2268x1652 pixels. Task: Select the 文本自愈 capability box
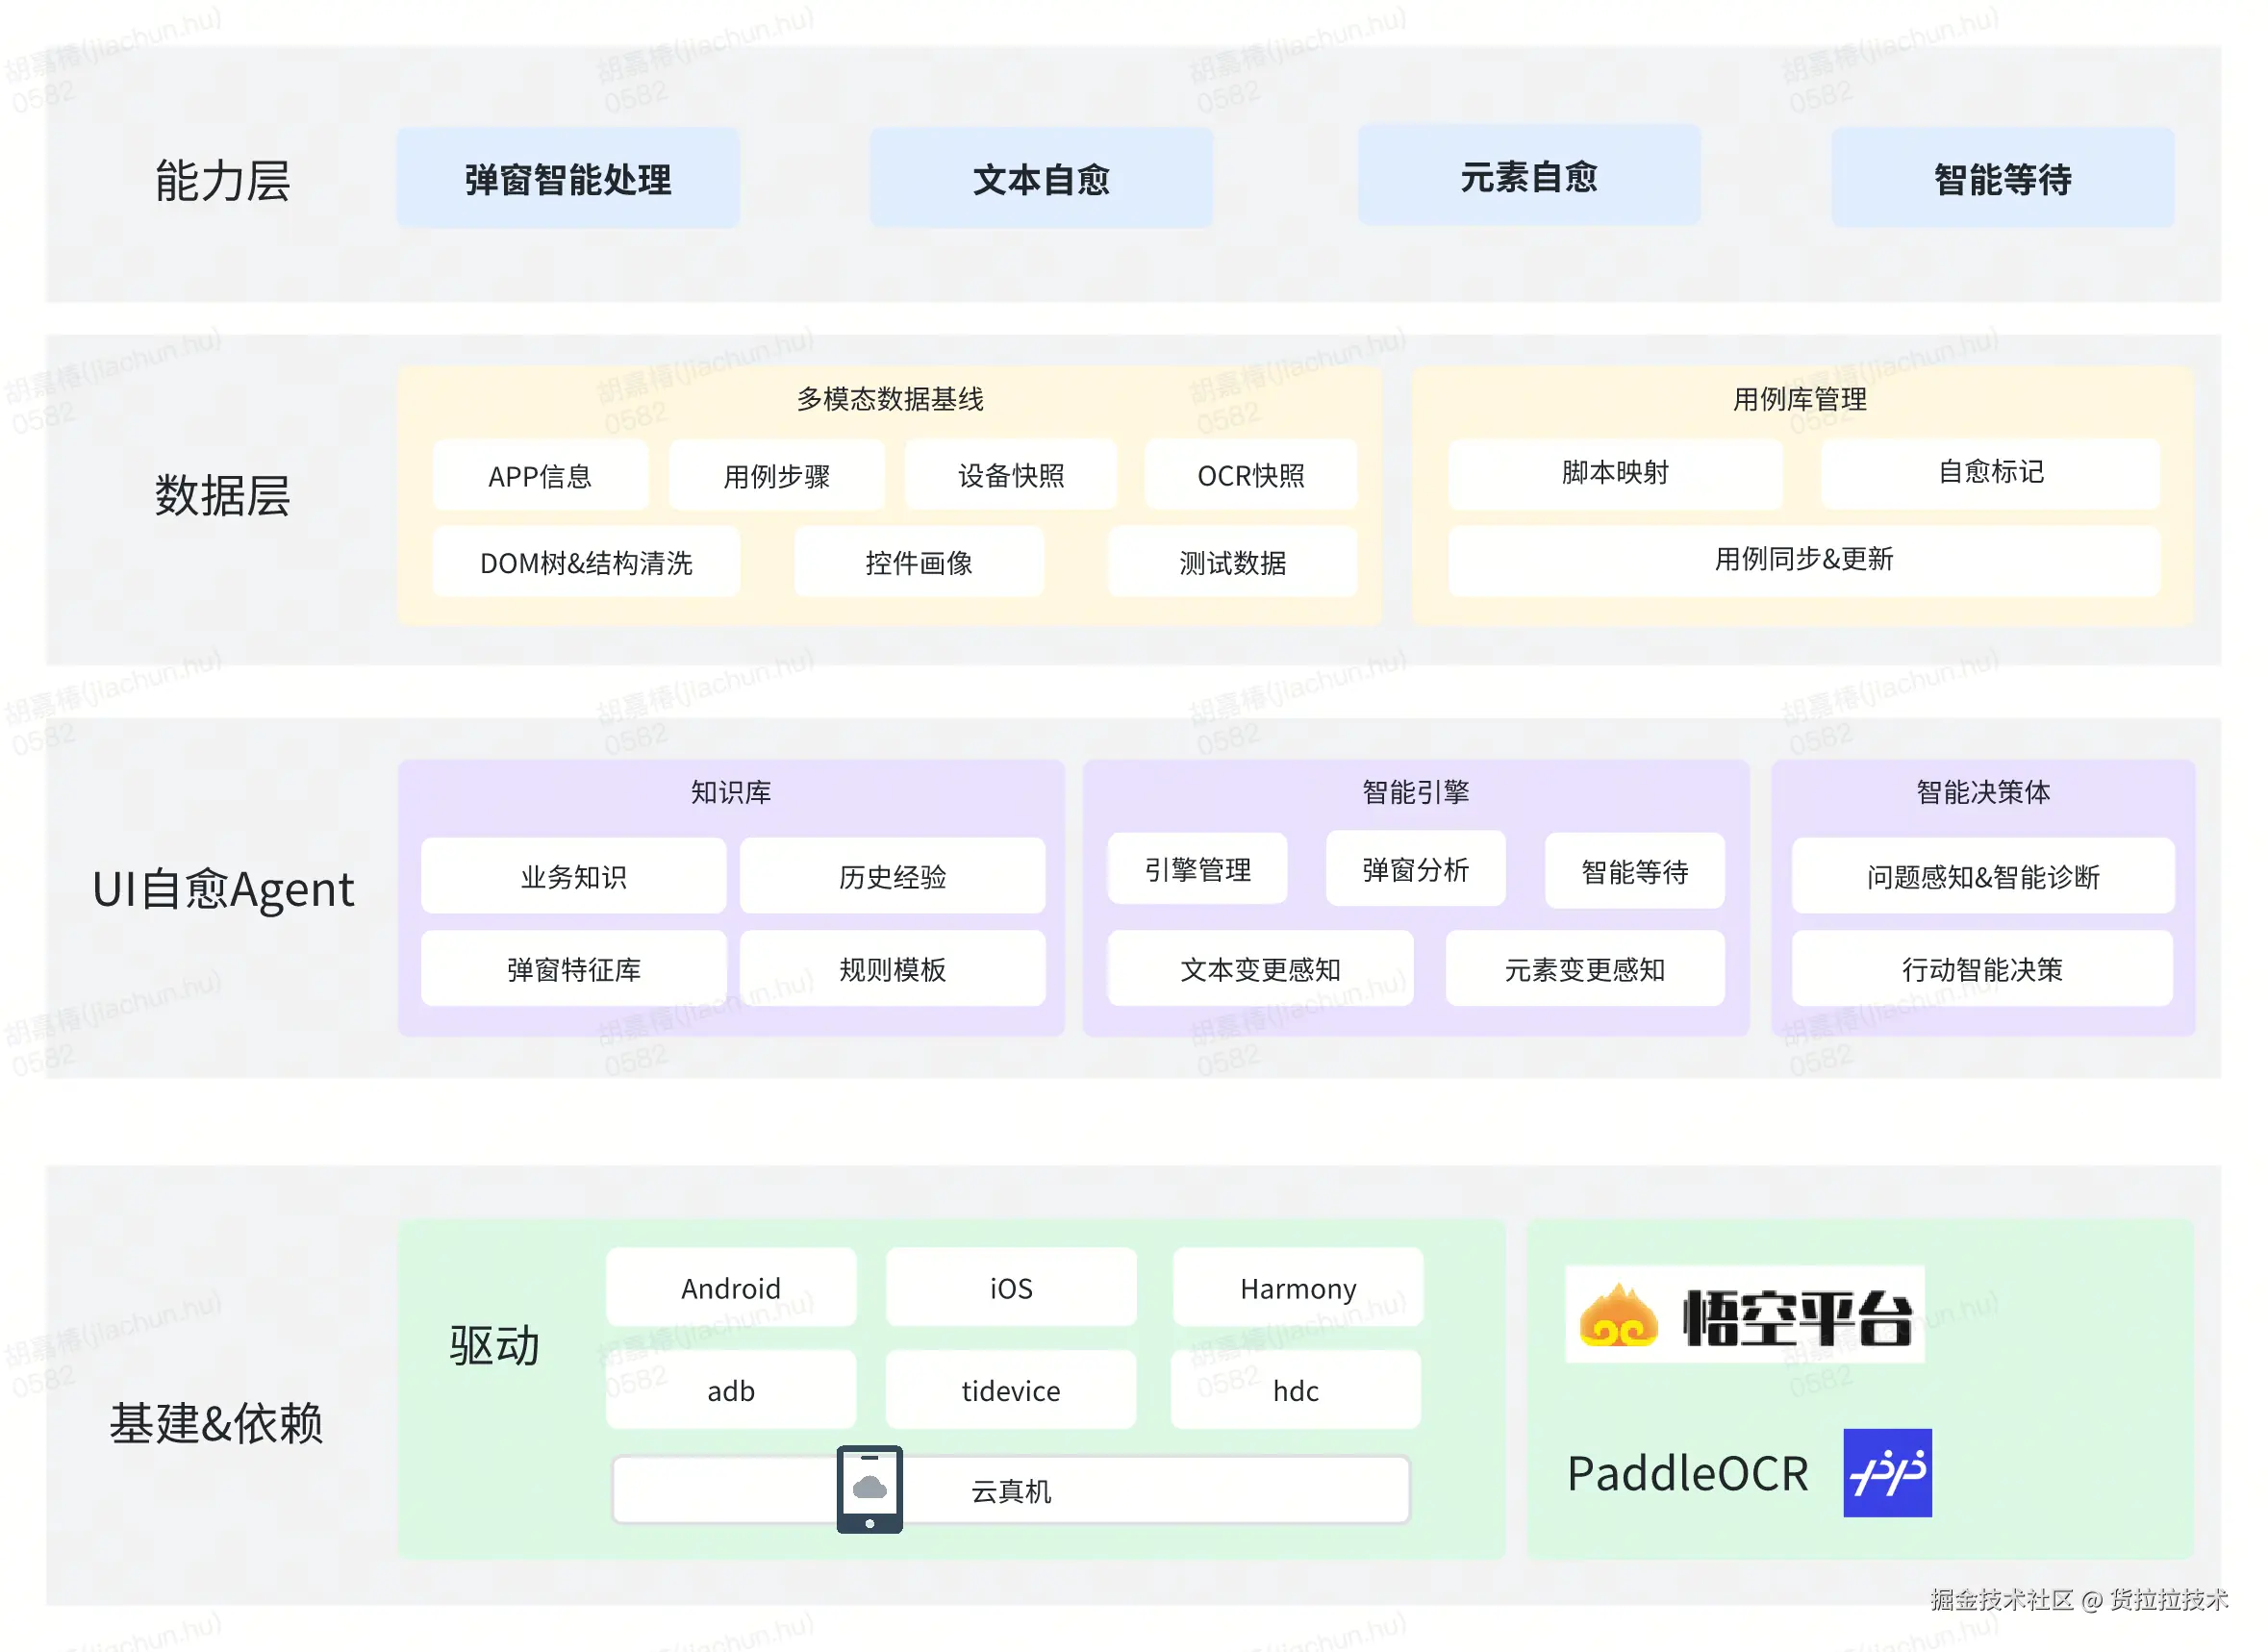pyautogui.click(x=1041, y=179)
